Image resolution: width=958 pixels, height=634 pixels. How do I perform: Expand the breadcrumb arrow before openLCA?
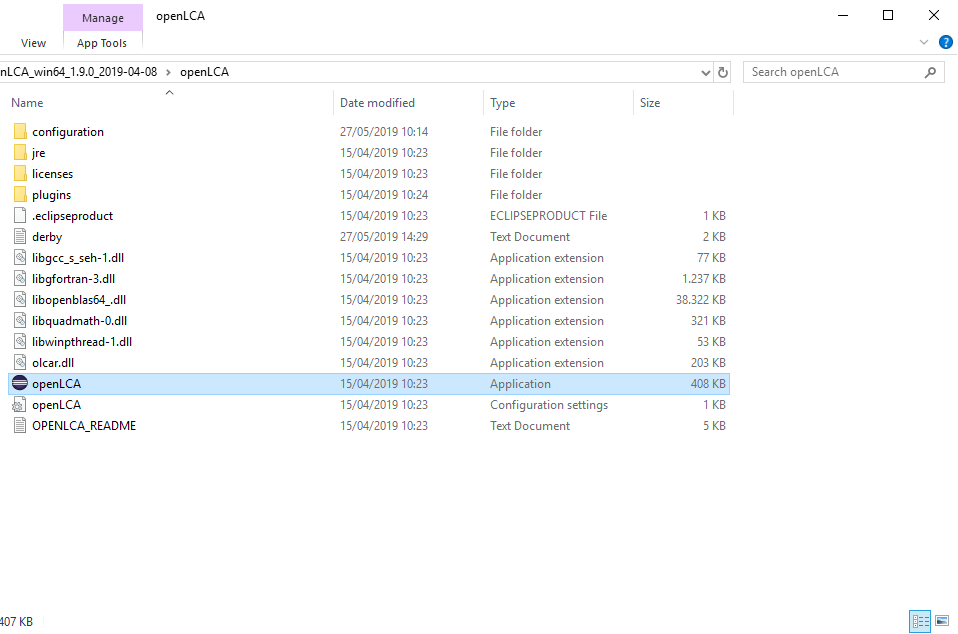pos(168,72)
